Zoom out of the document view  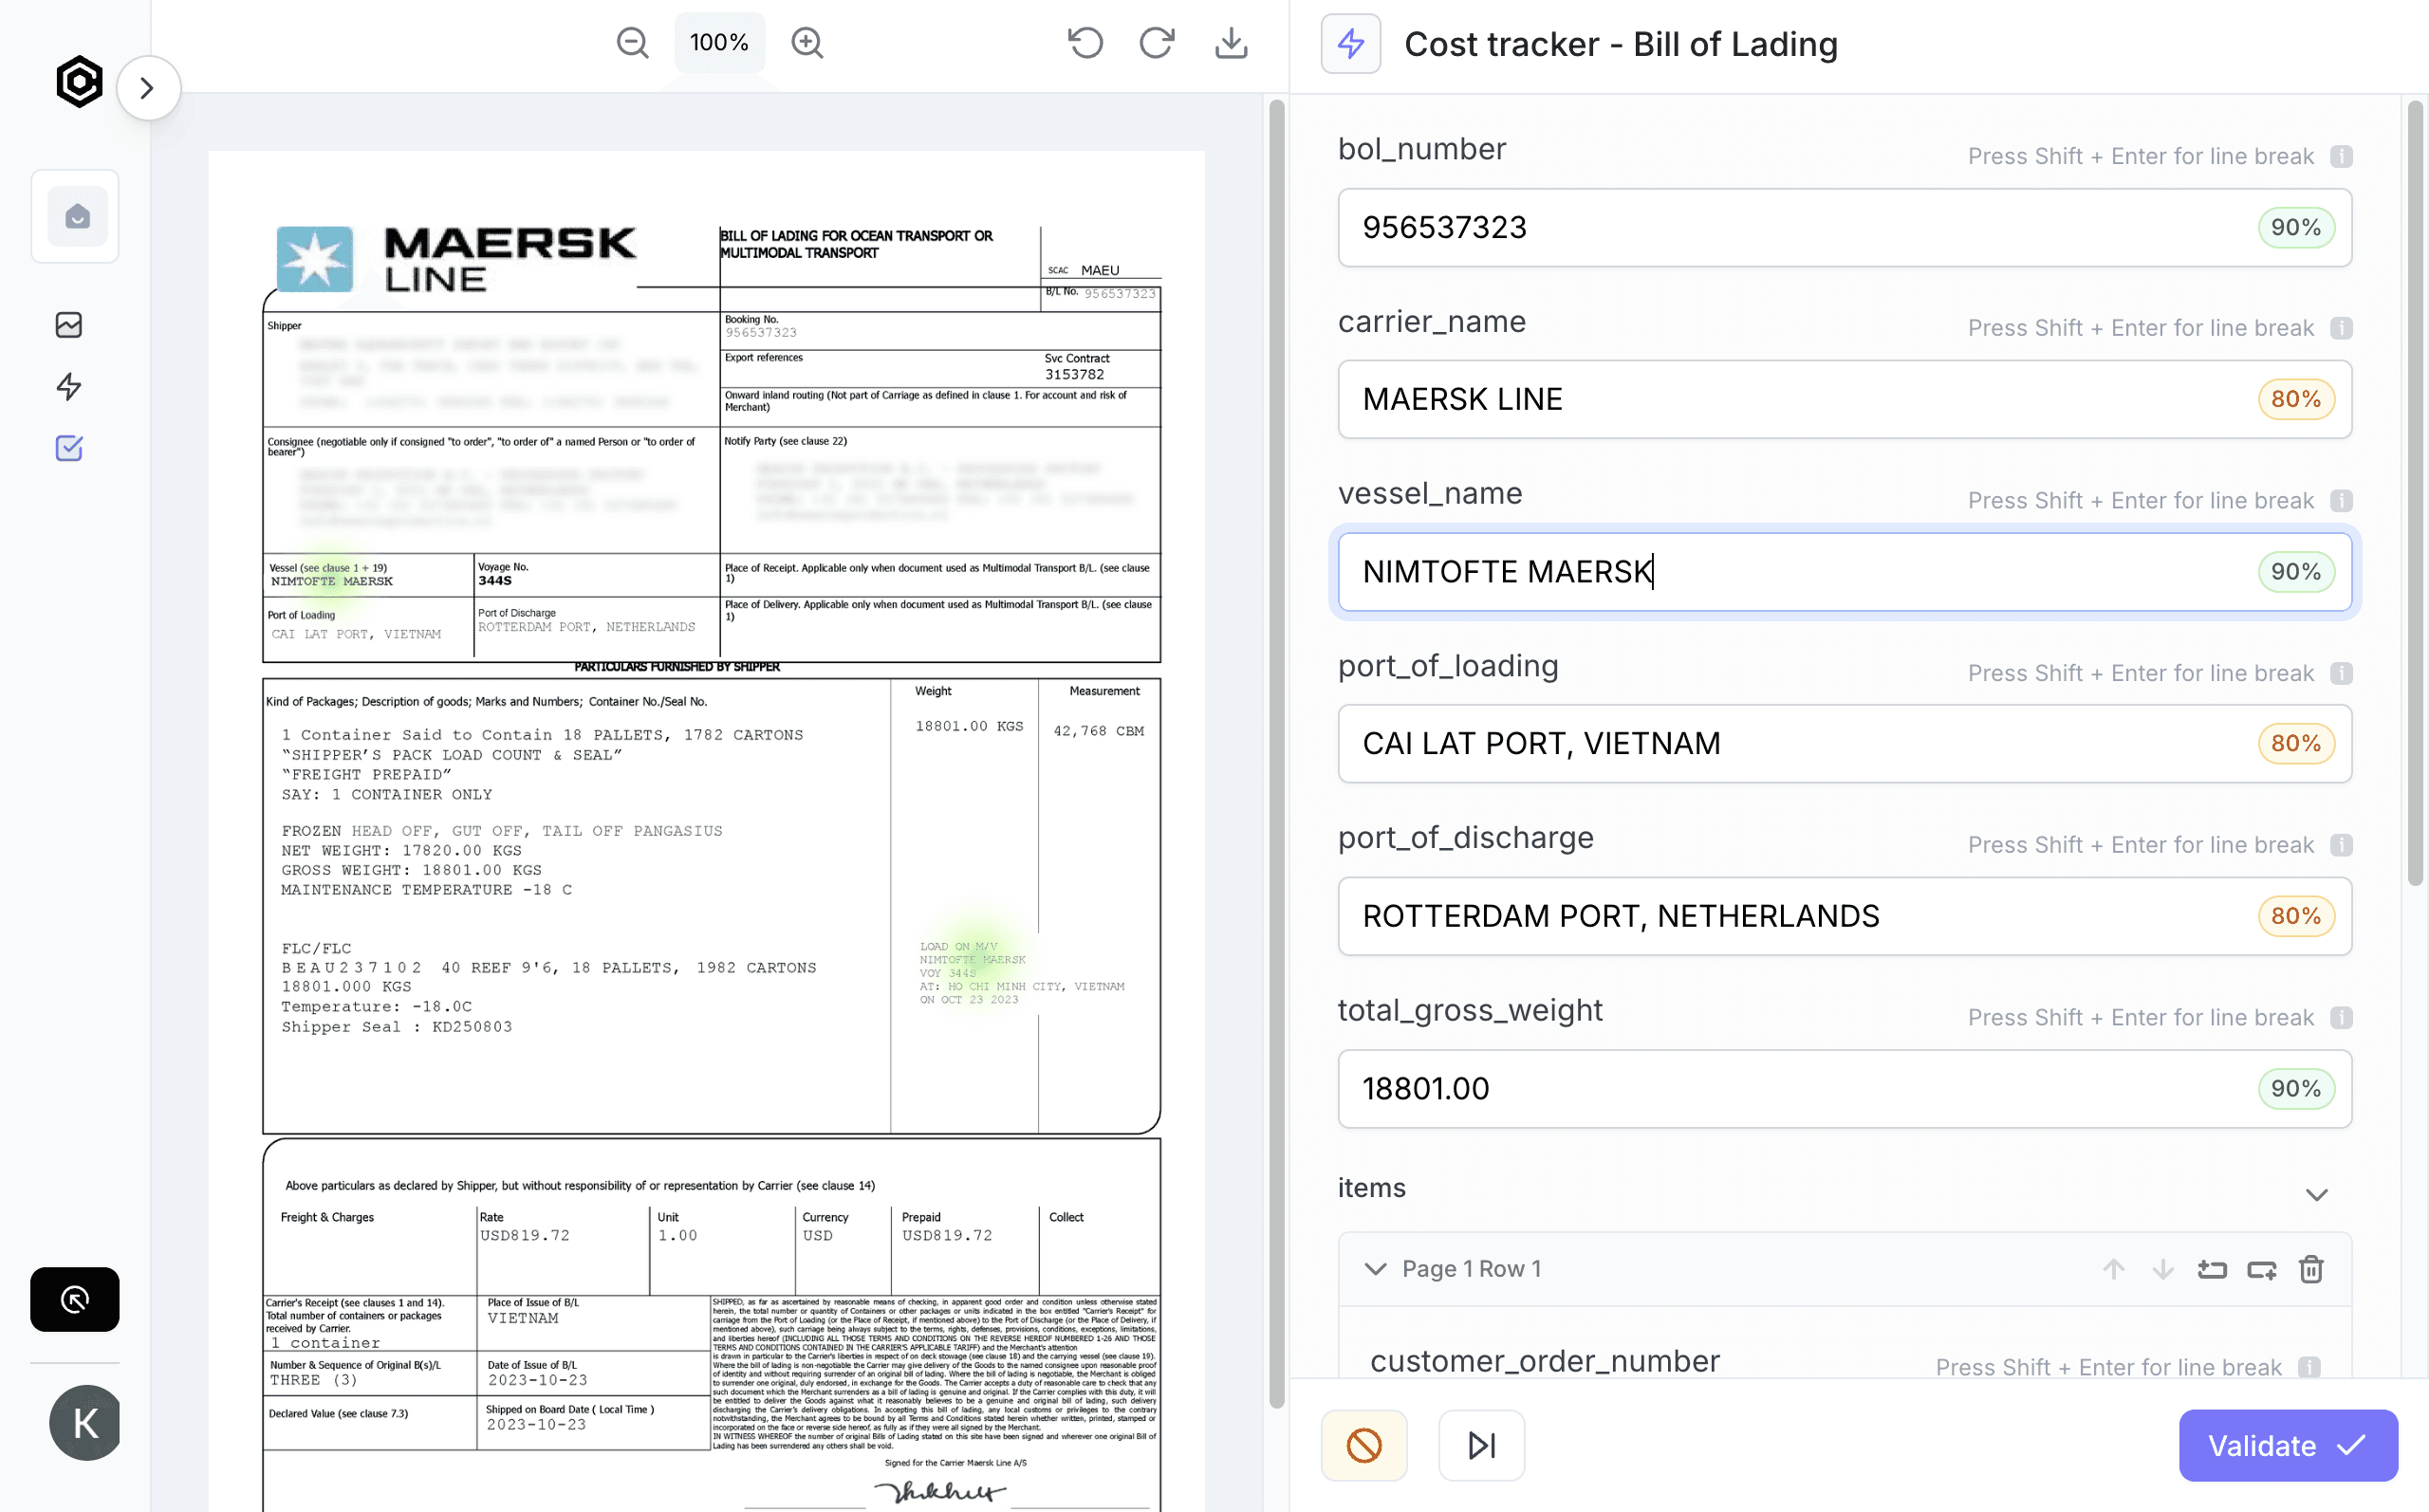[632, 42]
